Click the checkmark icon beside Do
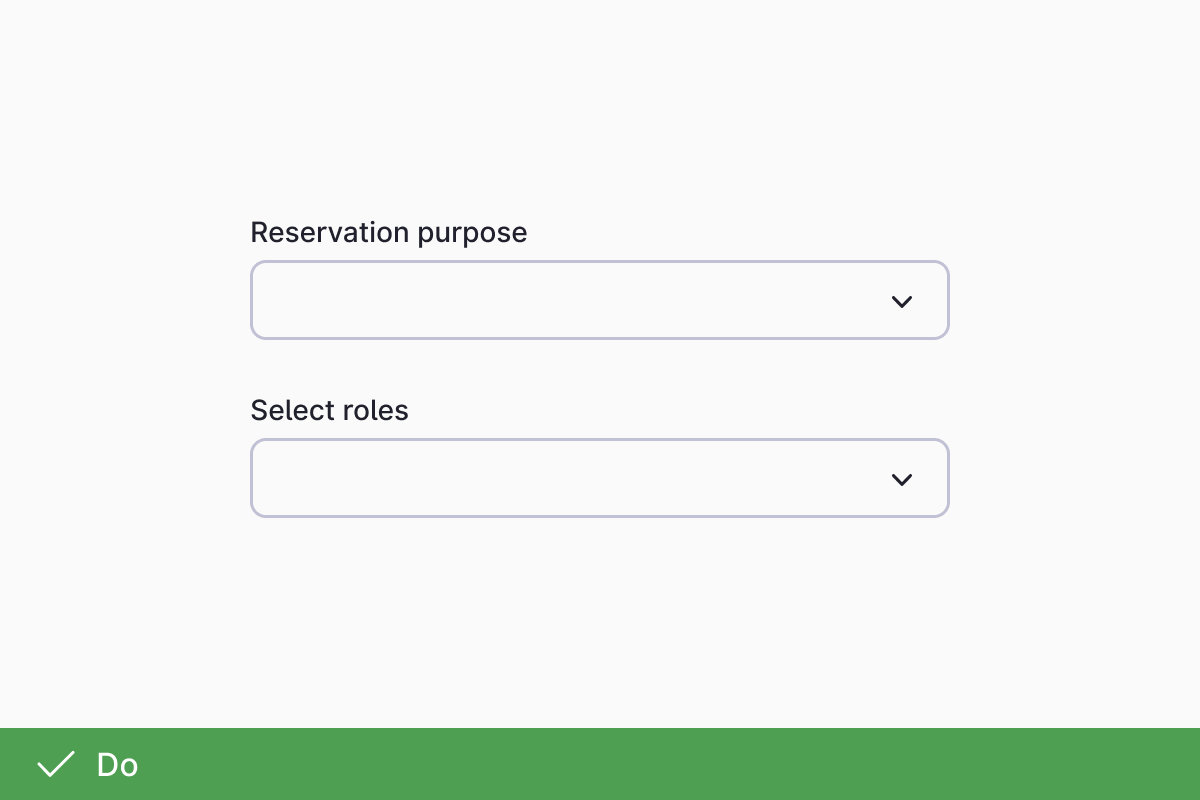The height and width of the screenshot is (800, 1200). pos(56,765)
